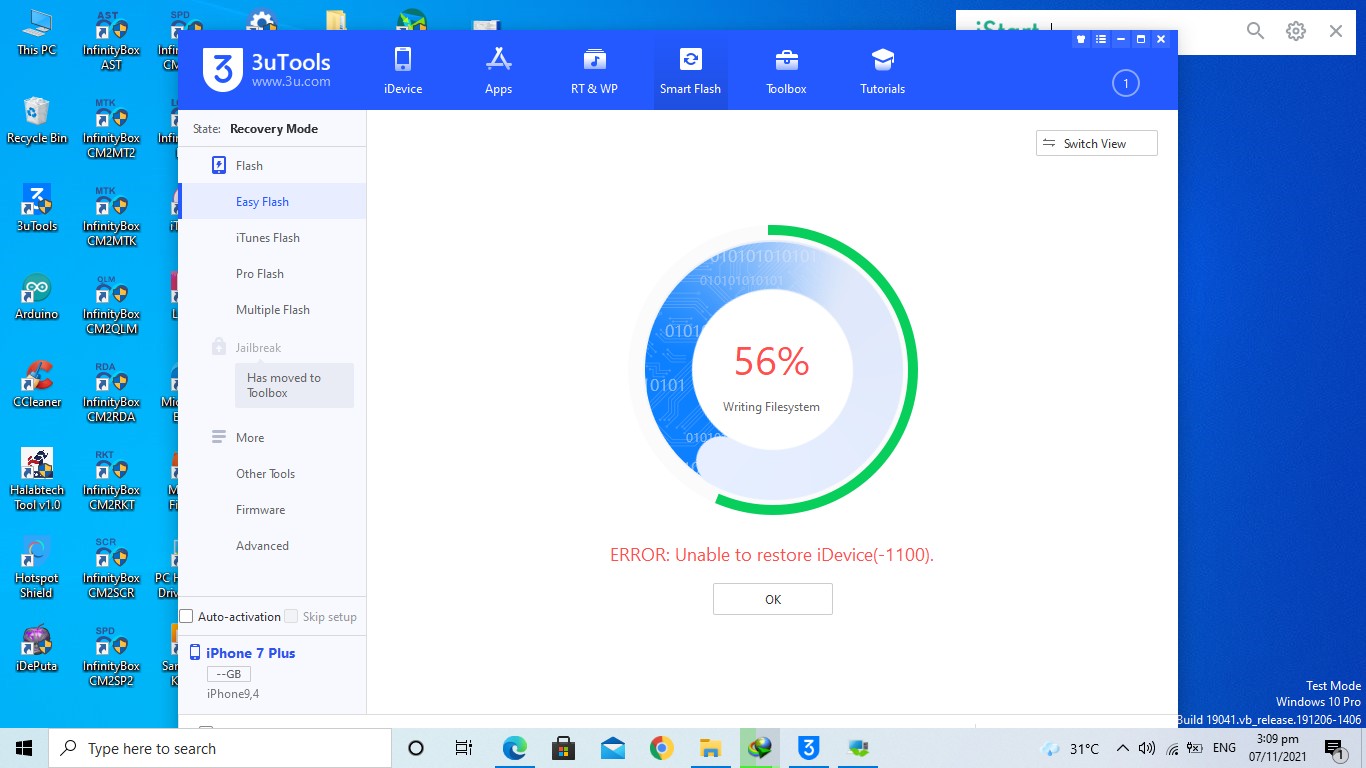Open the iStart widget settings gear
The height and width of the screenshot is (768, 1366).
coord(1296,31)
